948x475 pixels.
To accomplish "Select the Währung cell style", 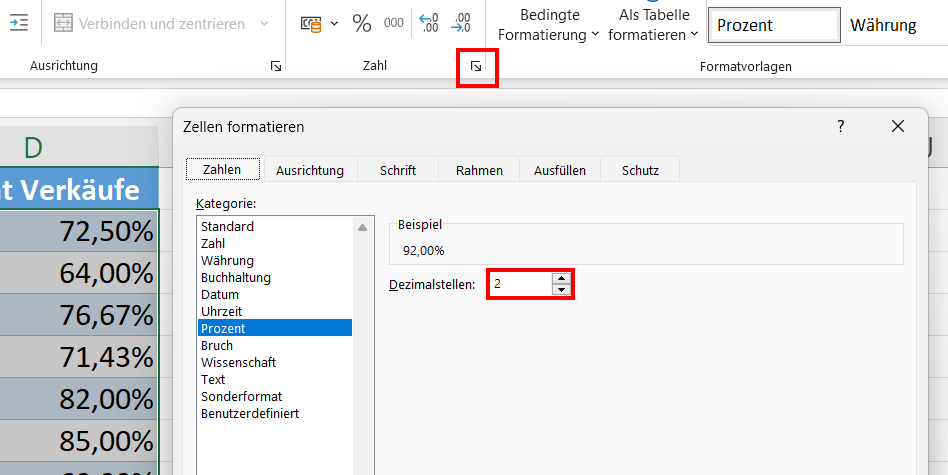I will coord(883,25).
